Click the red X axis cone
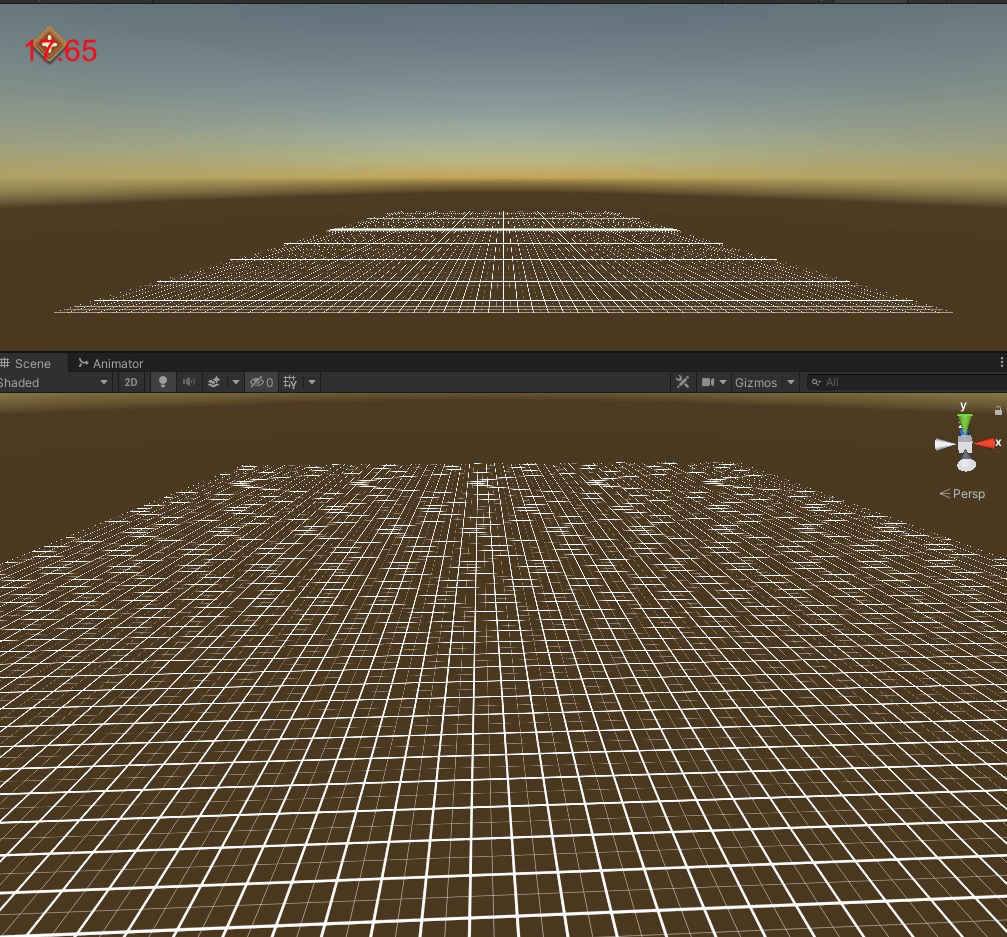Screen dimensions: 1007x937 point(985,443)
